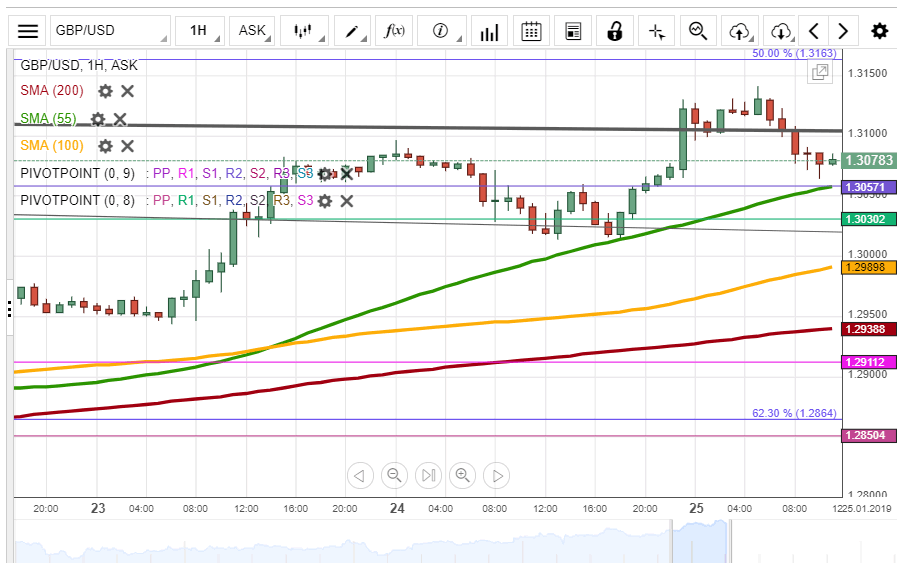The height and width of the screenshot is (571, 899).
Task: Open the hamburger main menu
Action: click(28, 31)
